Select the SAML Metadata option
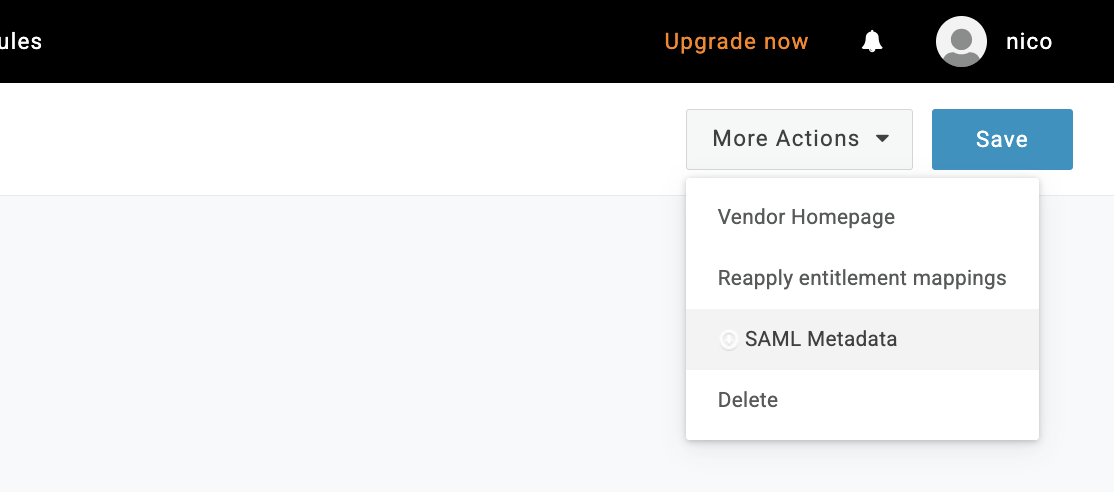The width and height of the screenshot is (1114, 492). pos(821,339)
